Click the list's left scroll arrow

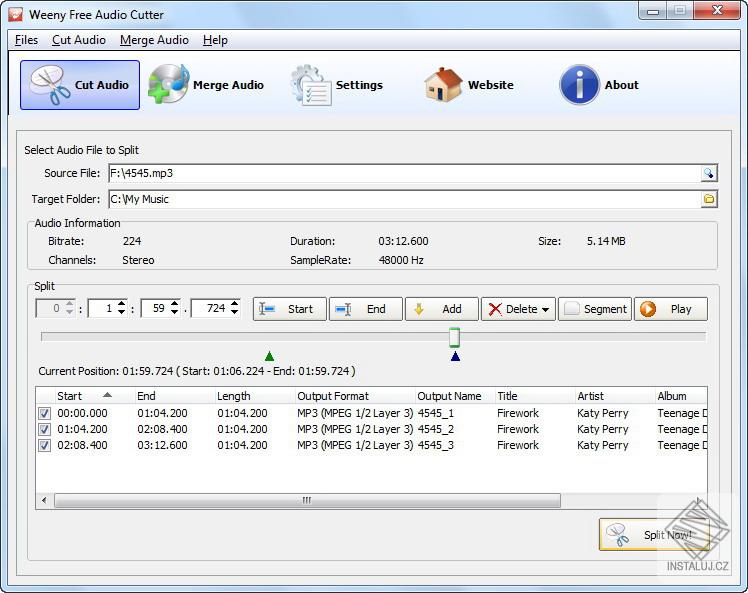click(x=44, y=500)
